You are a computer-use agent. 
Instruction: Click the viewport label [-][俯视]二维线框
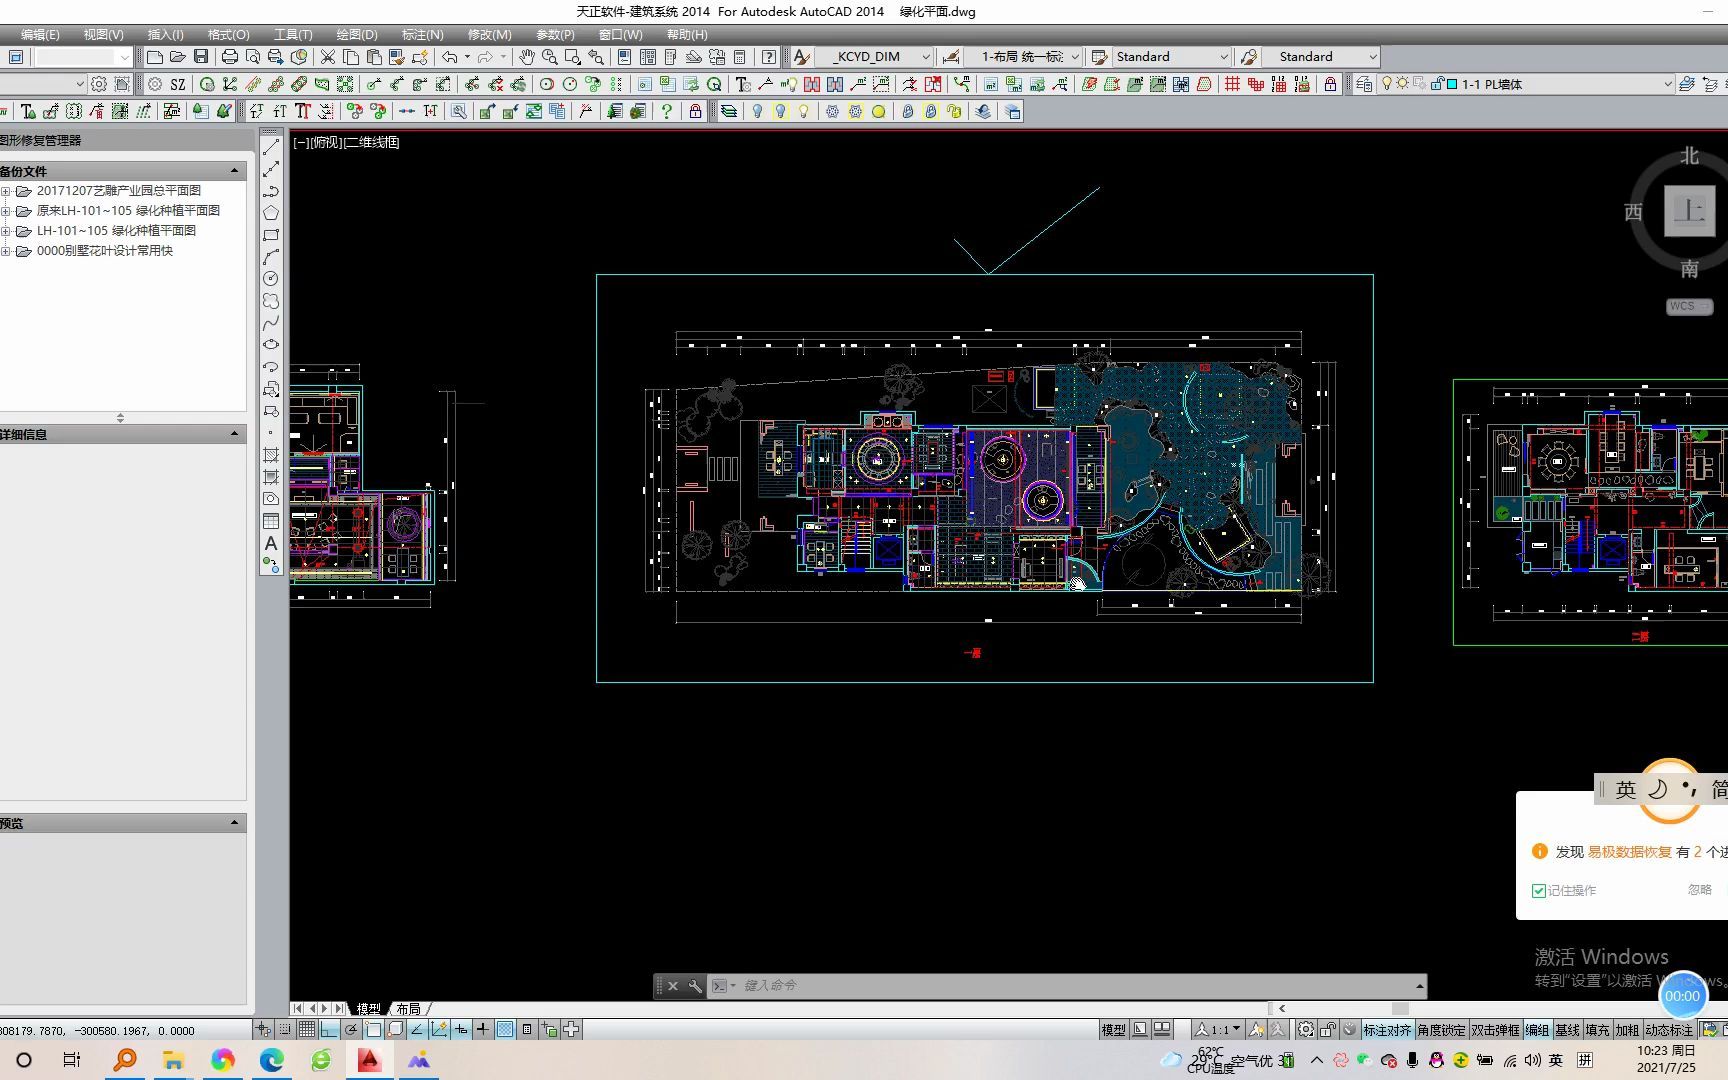[346, 143]
